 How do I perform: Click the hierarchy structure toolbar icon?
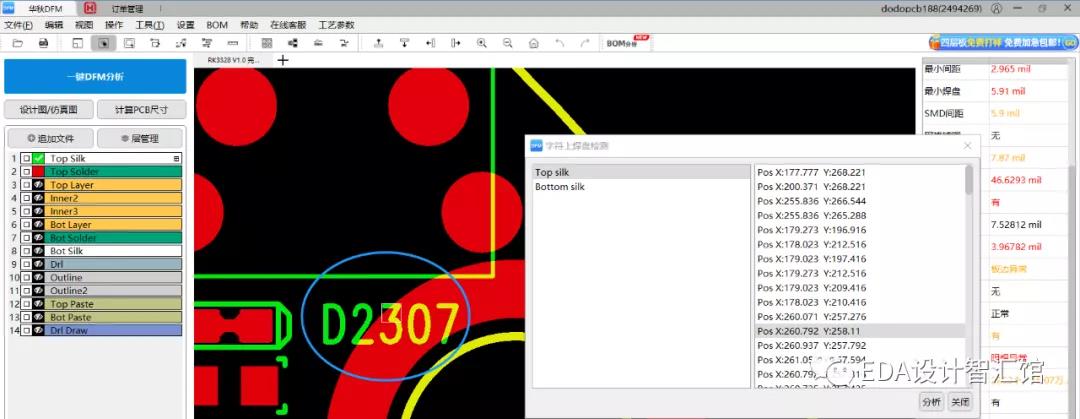[x=293, y=43]
